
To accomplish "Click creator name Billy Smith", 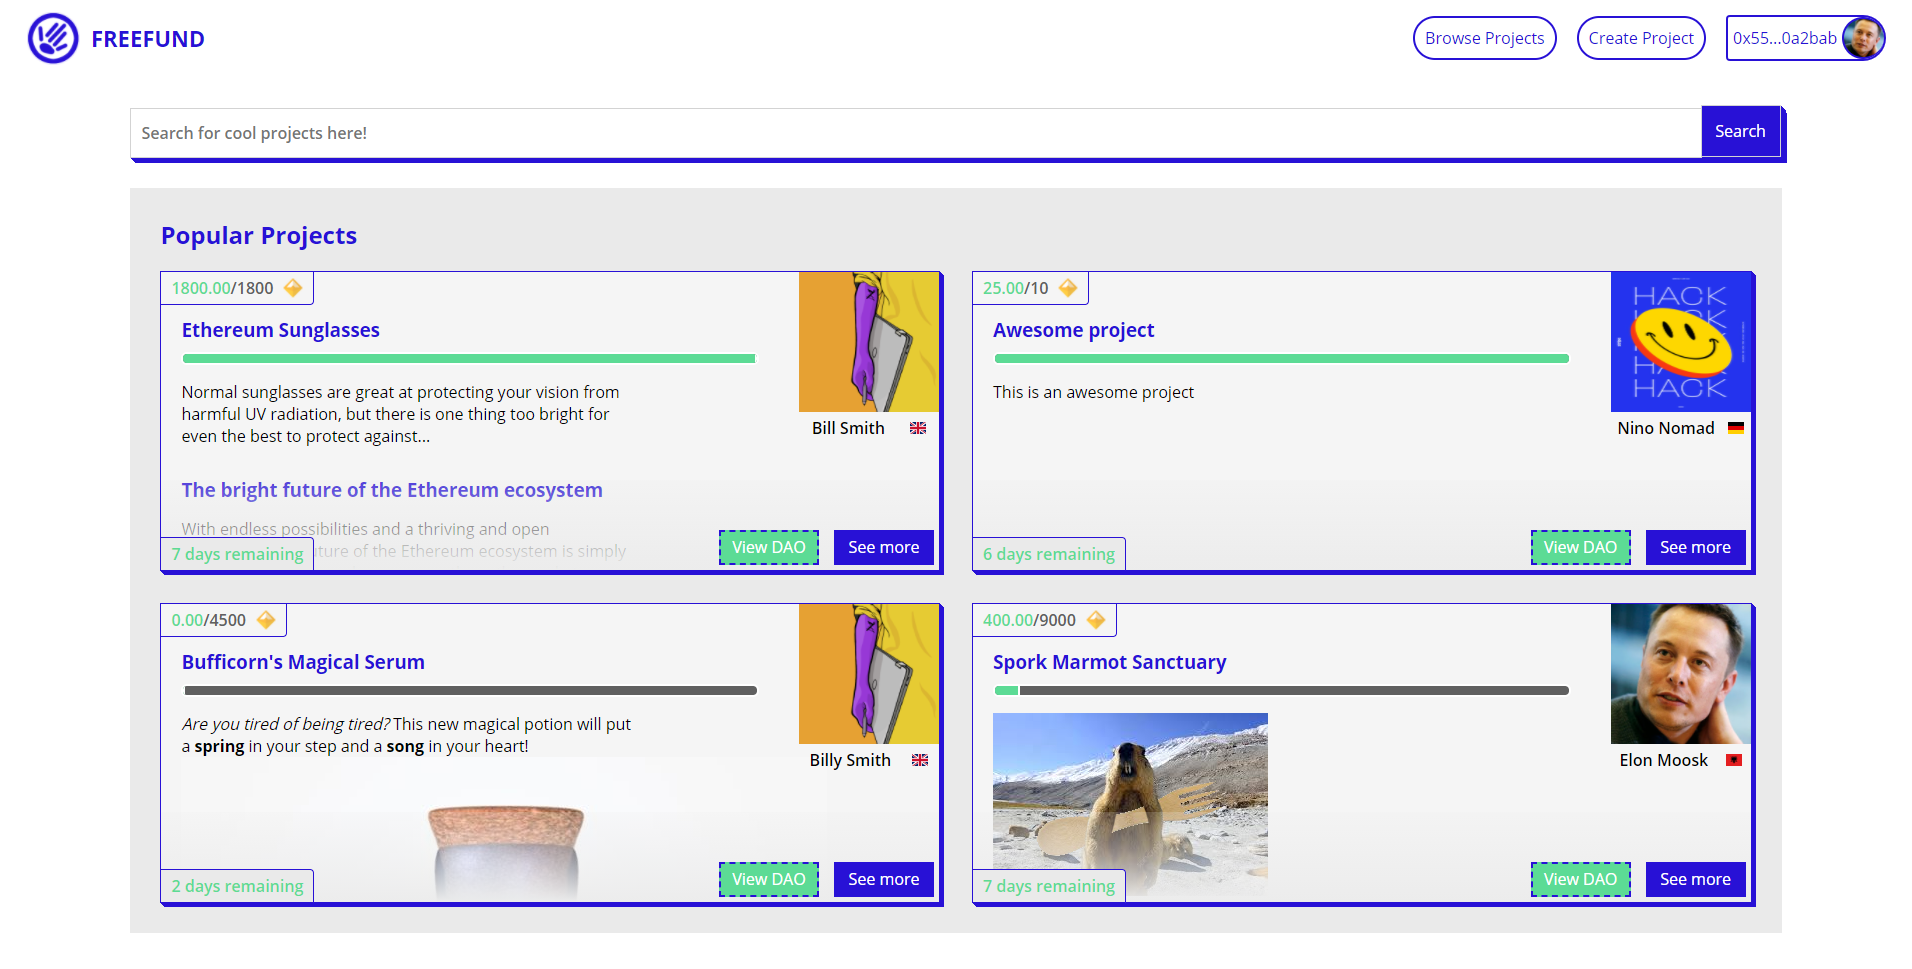I will (850, 760).
